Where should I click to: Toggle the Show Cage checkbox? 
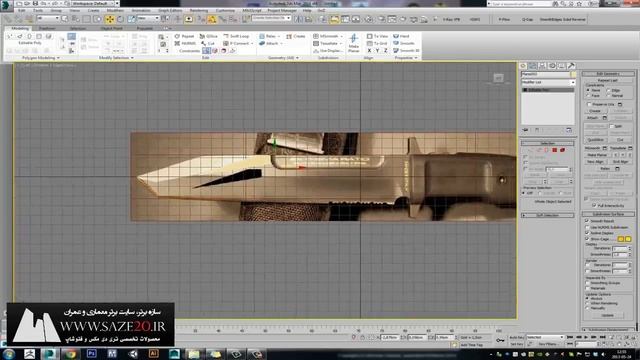click(x=587, y=239)
